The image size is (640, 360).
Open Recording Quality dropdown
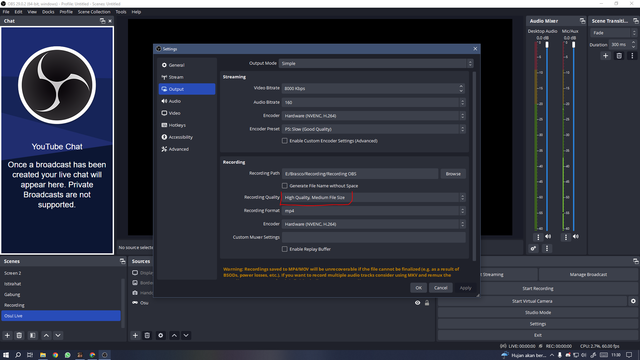(373, 198)
